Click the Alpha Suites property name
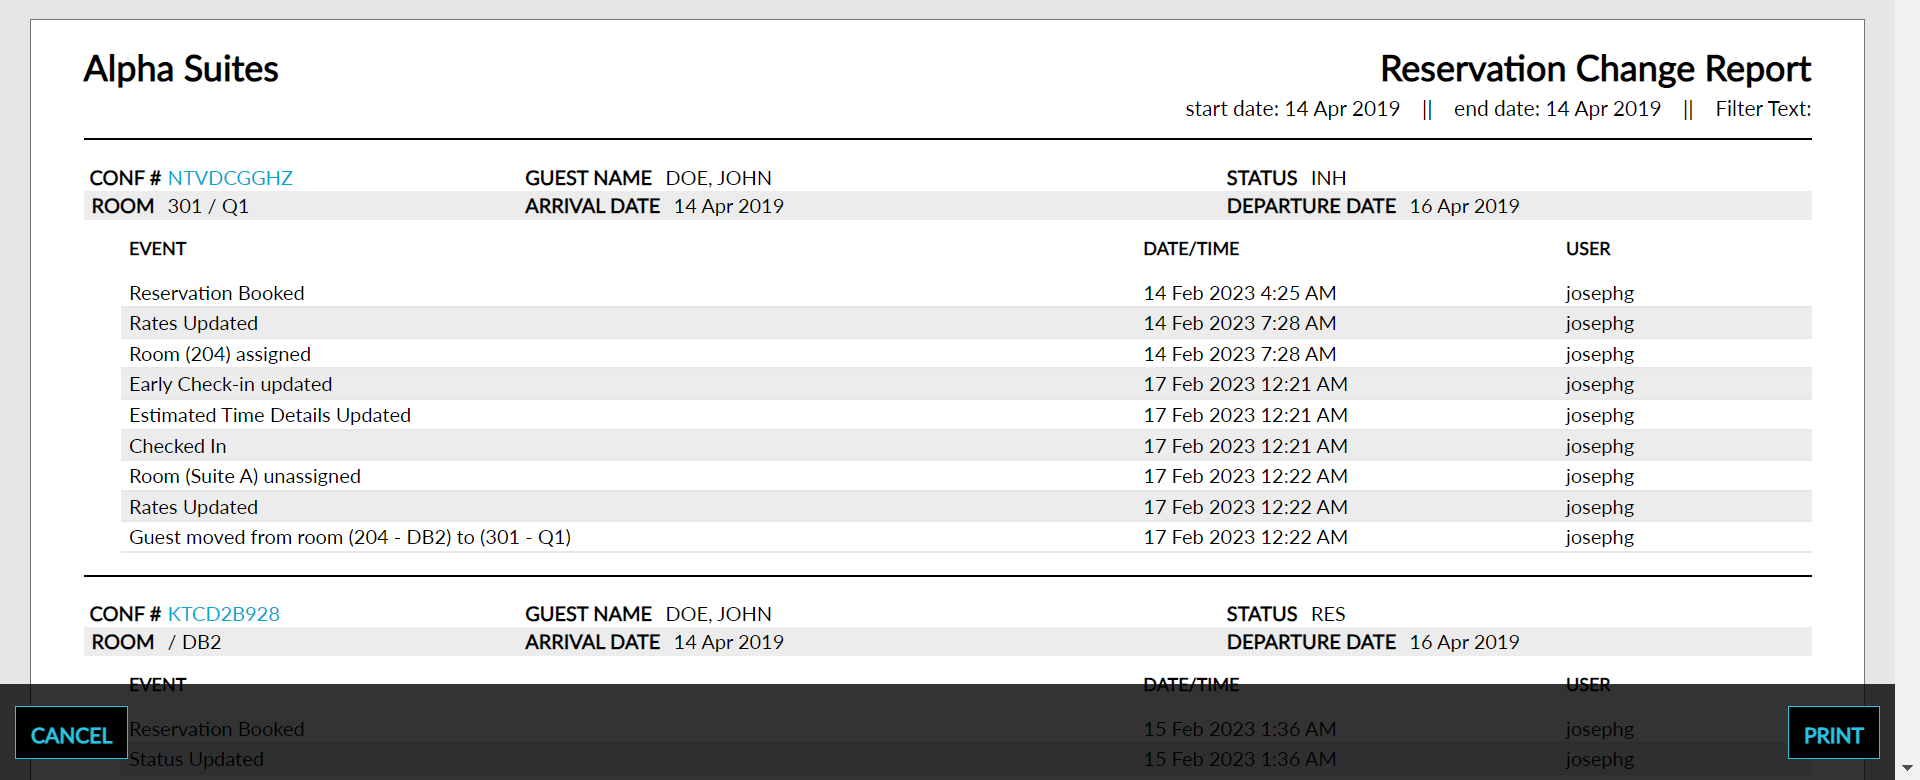Screen dimensions: 1920x780 [181, 69]
